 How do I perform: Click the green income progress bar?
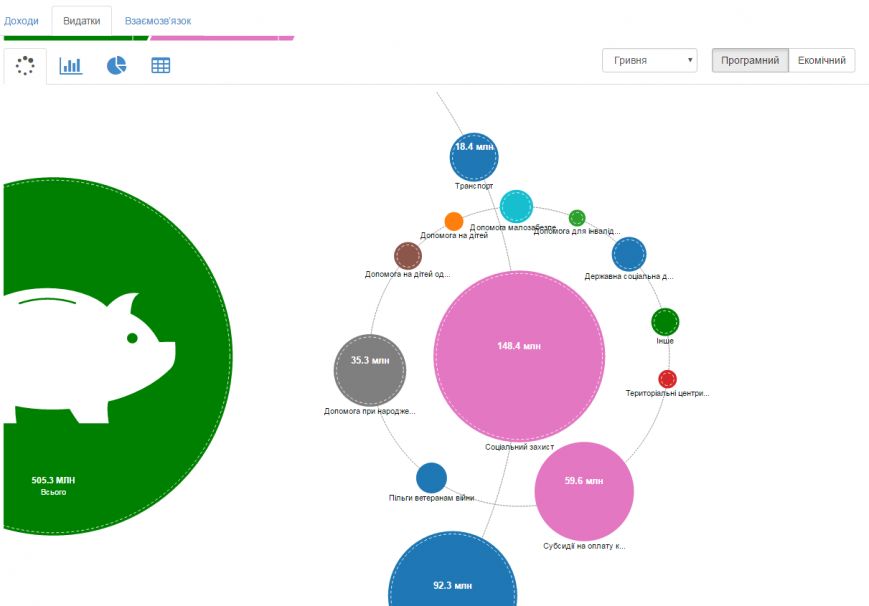coord(76,38)
